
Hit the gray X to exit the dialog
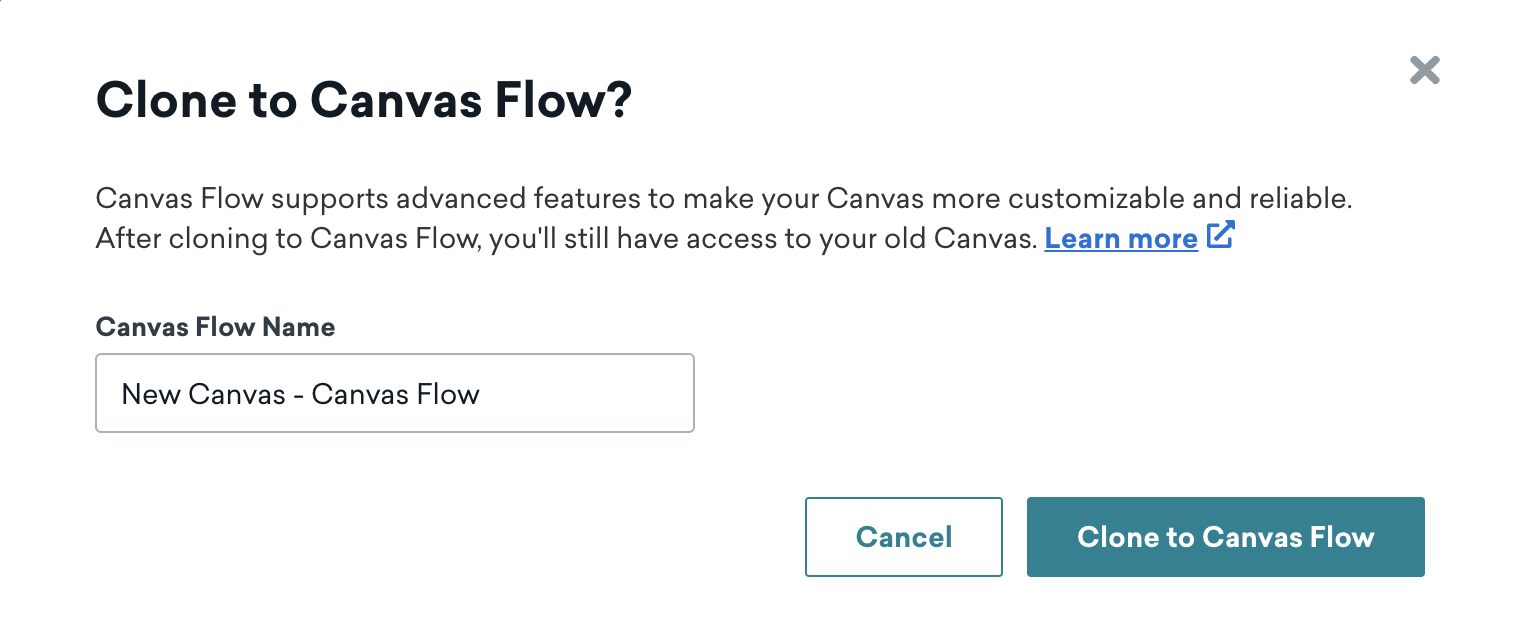point(1424,70)
